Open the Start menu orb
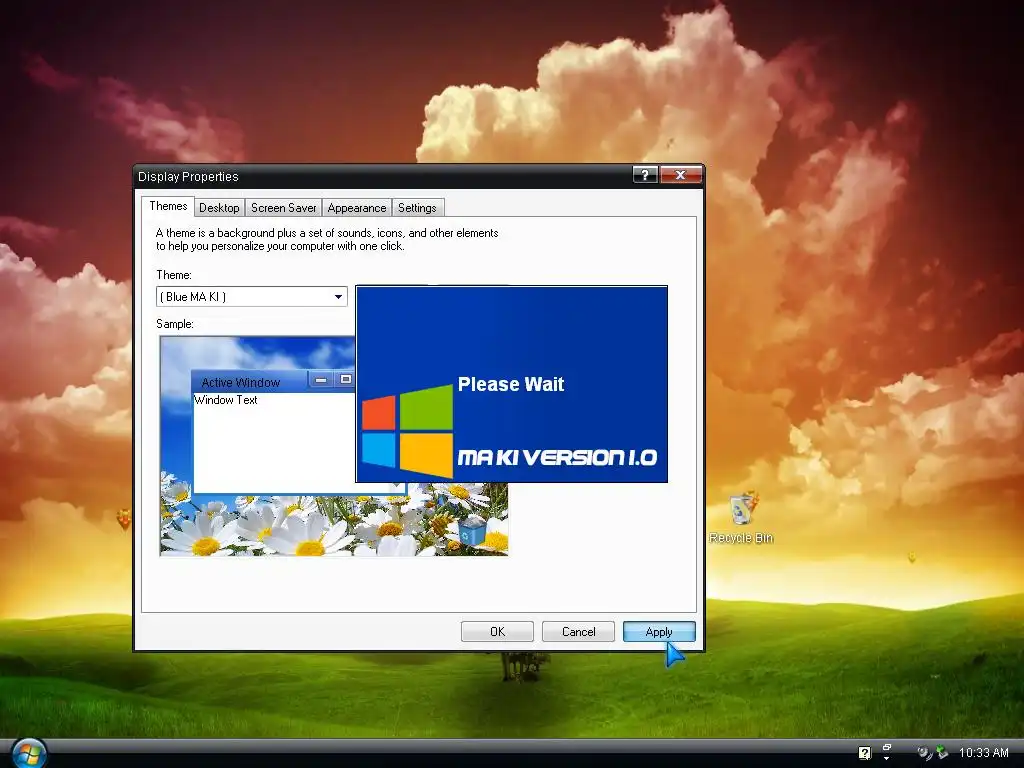This screenshot has width=1024, height=768. coord(29,753)
